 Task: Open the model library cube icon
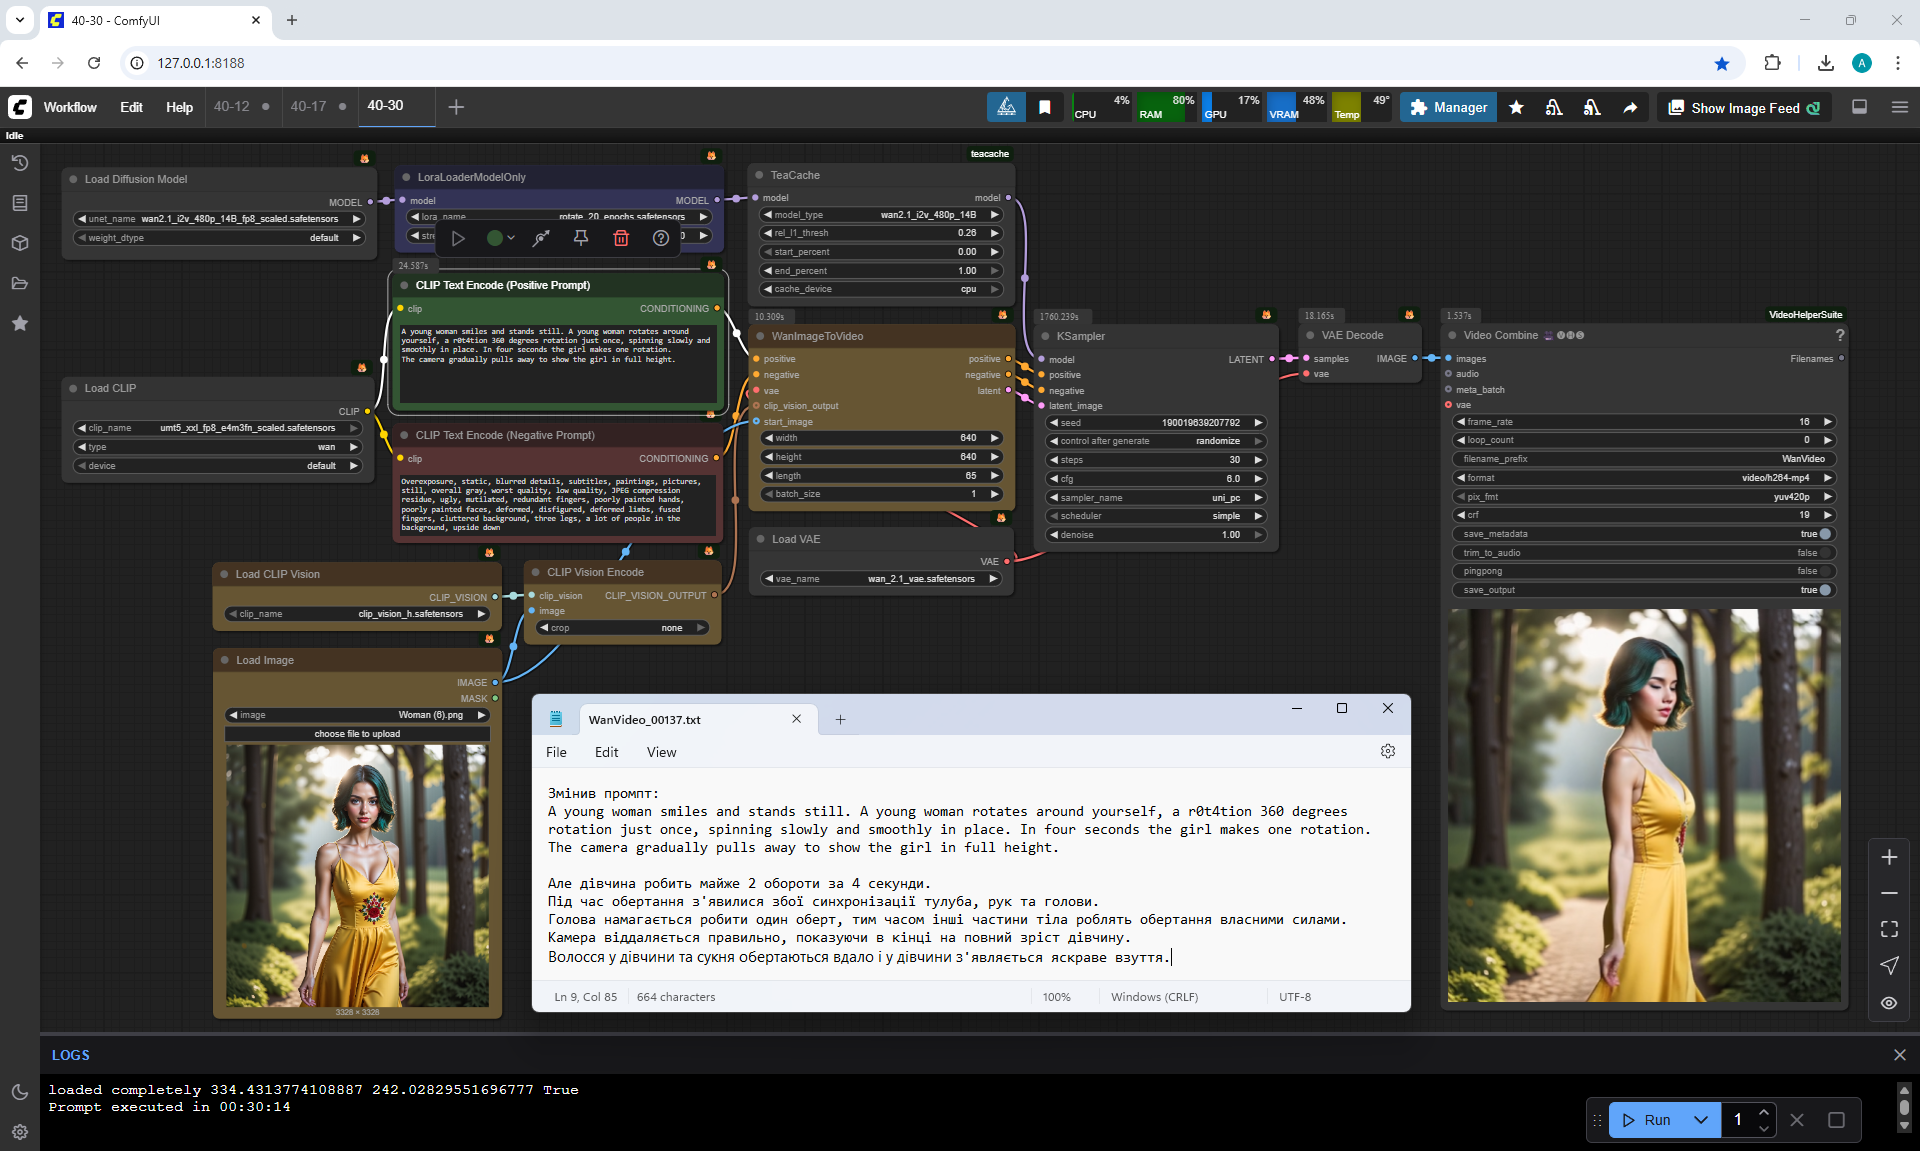coord(20,243)
